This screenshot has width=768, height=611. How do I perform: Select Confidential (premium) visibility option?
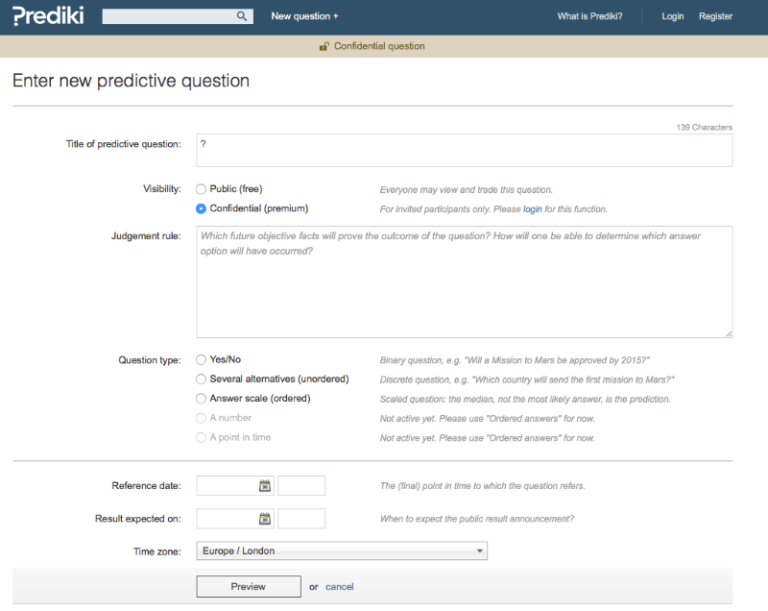point(201,209)
